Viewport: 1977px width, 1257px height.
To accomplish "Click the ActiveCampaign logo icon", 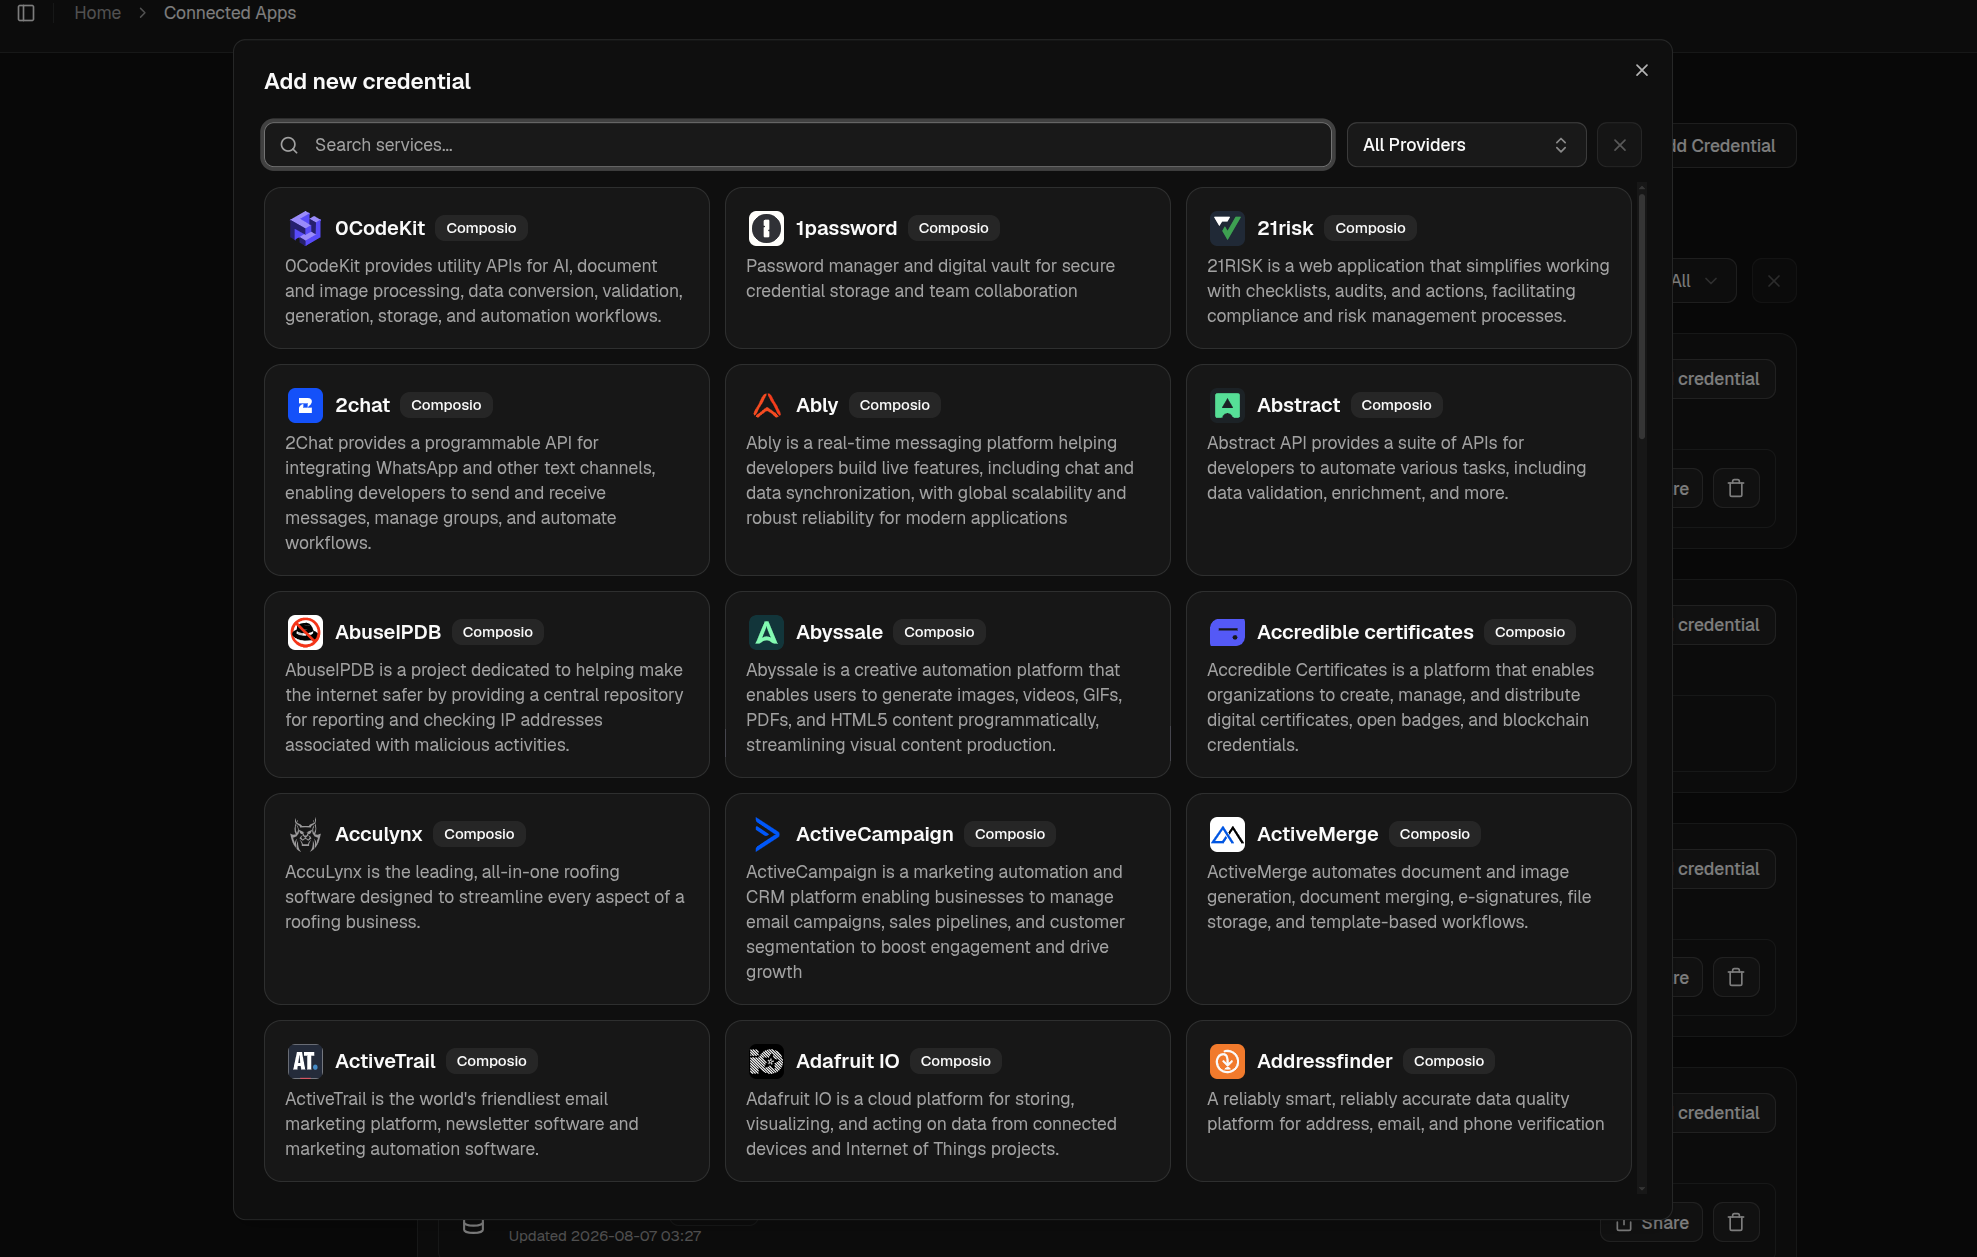I will pos(766,834).
